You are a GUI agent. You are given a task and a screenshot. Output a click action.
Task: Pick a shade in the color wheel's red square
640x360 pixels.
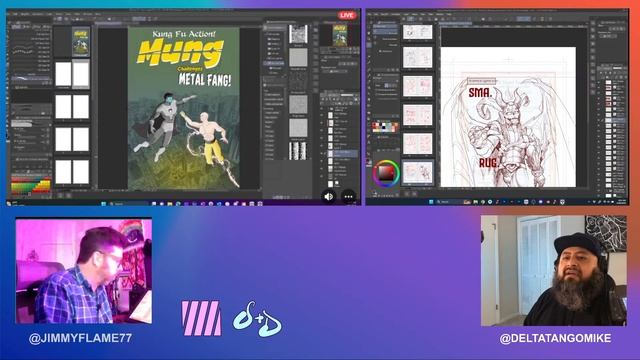pyautogui.click(x=386, y=173)
